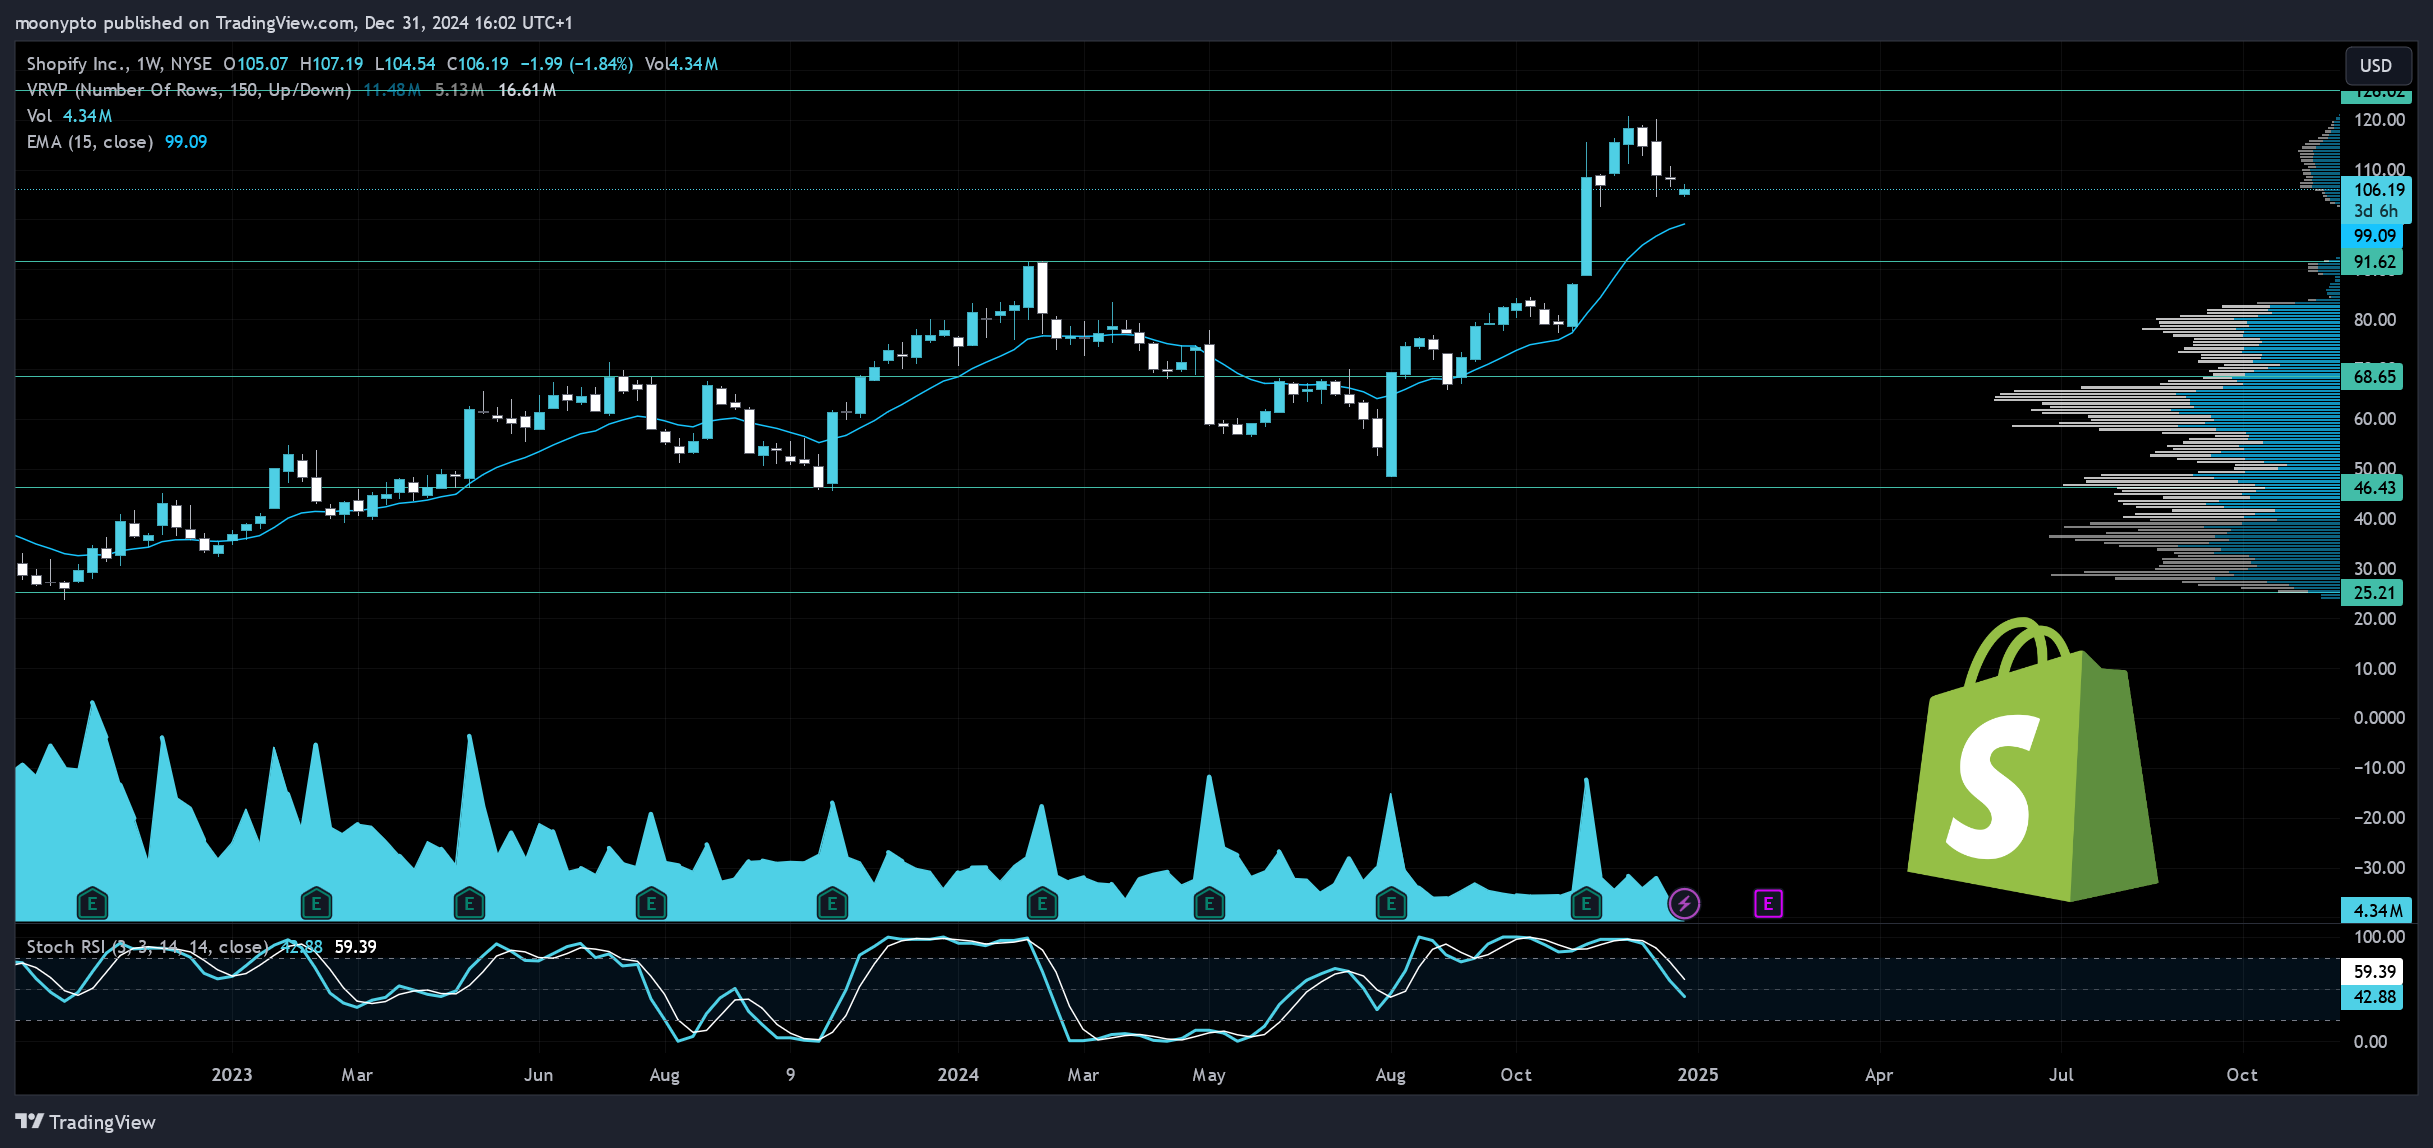Click the moonypto published on TradingView.com header
2433x1148 pixels.
click(x=293, y=22)
